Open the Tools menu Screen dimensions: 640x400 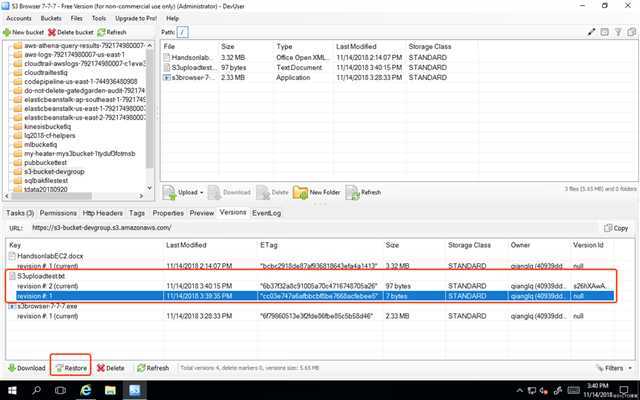coord(99,18)
